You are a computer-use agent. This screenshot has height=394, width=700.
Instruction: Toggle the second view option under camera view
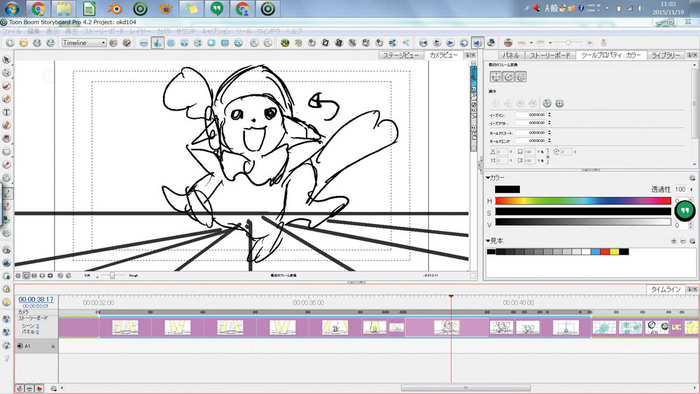click(26, 276)
